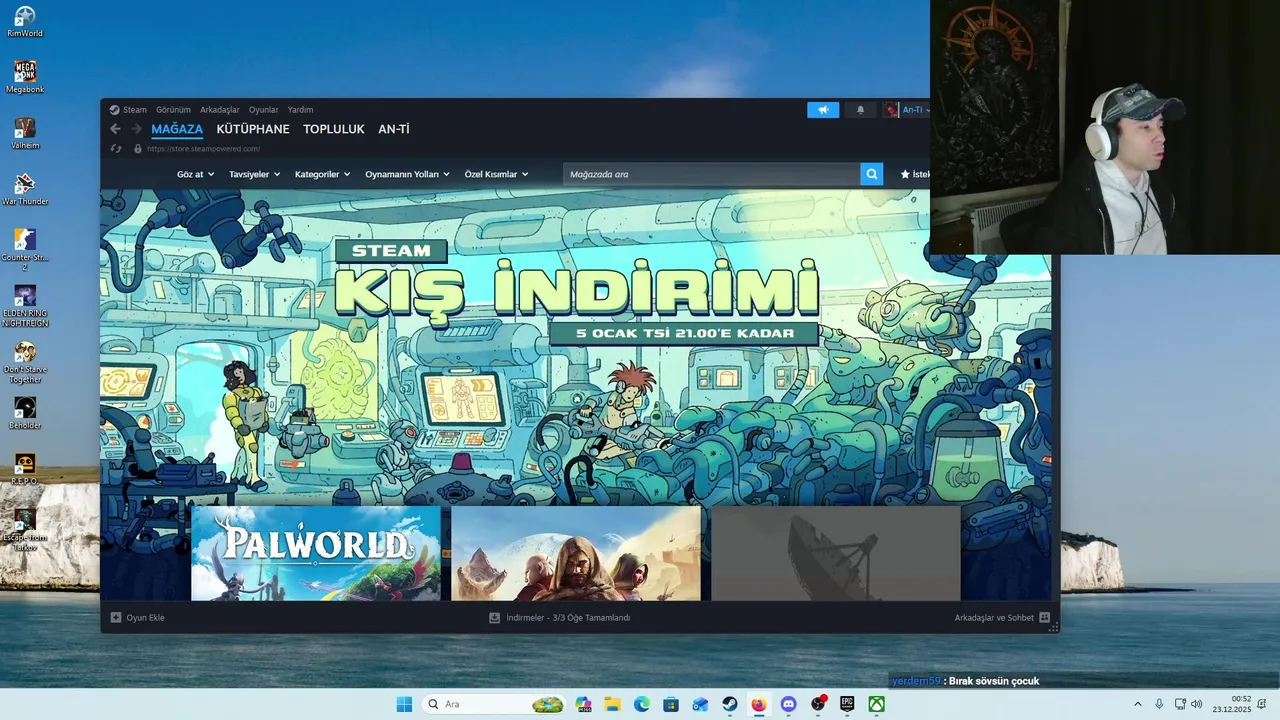Open the taskbar clock and date
Image resolution: width=1280 pixels, height=720 pixels.
point(1232,704)
